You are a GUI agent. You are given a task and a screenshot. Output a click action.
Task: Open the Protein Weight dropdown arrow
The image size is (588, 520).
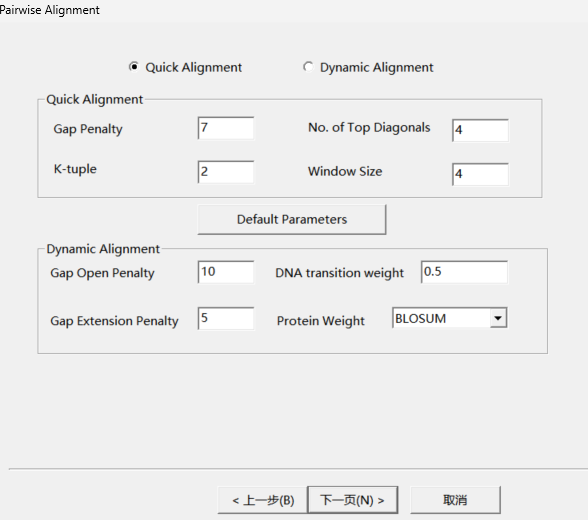pos(498,318)
